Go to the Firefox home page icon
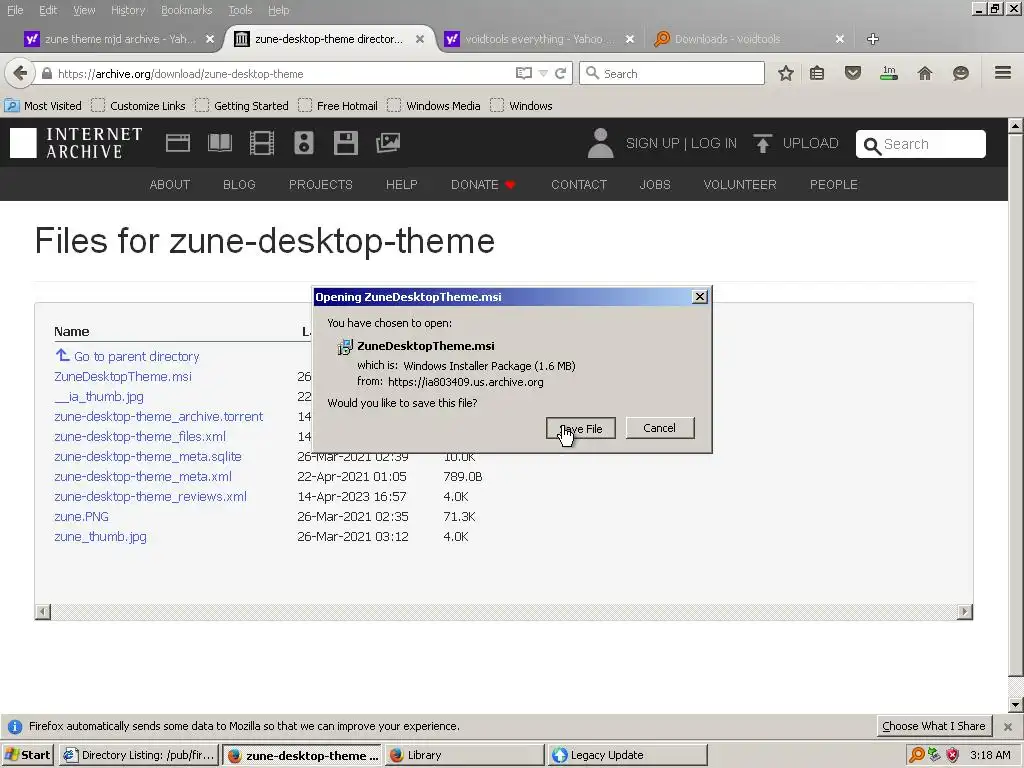The image size is (1024, 768). click(x=925, y=73)
